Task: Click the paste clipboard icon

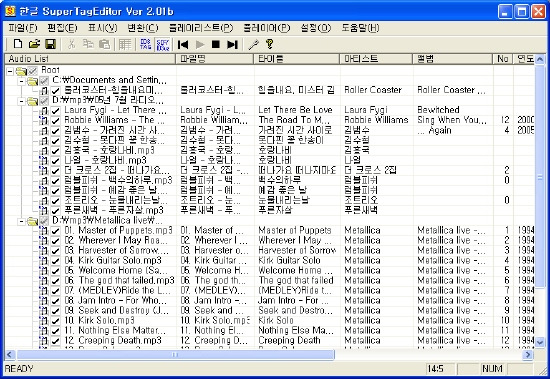Action: (x=104, y=44)
